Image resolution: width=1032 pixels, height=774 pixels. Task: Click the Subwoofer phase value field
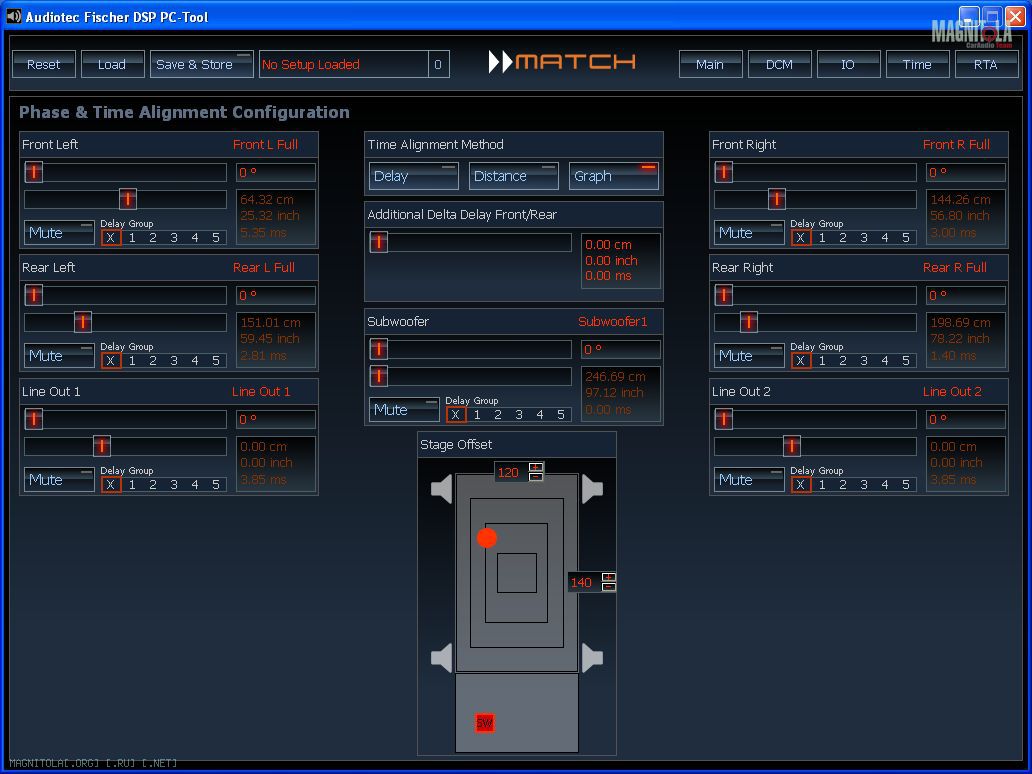coord(621,349)
